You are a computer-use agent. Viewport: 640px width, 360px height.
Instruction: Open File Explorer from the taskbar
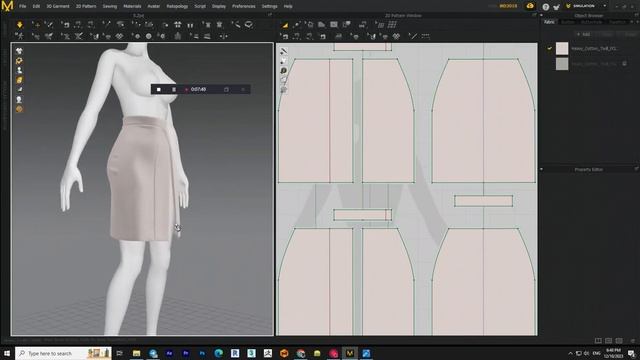tap(136, 353)
